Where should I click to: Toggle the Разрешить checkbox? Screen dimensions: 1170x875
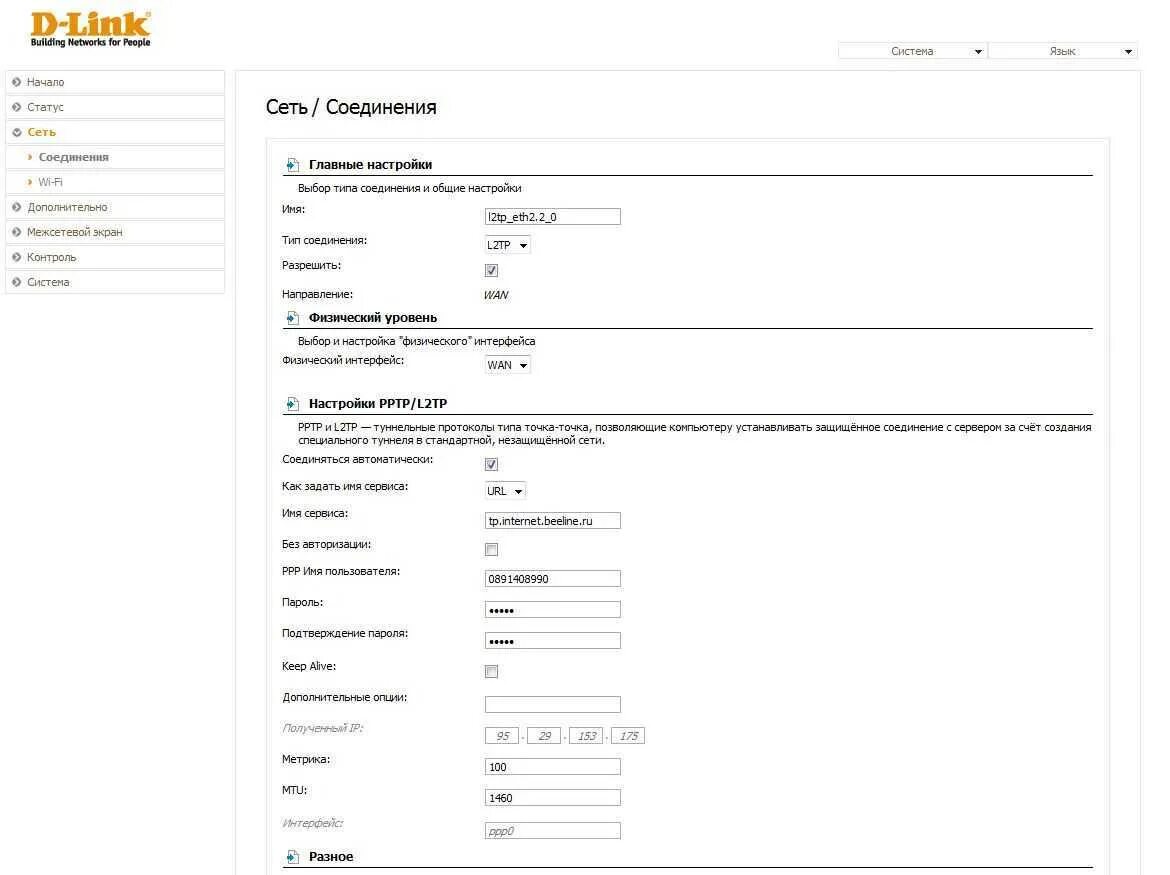[491, 270]
